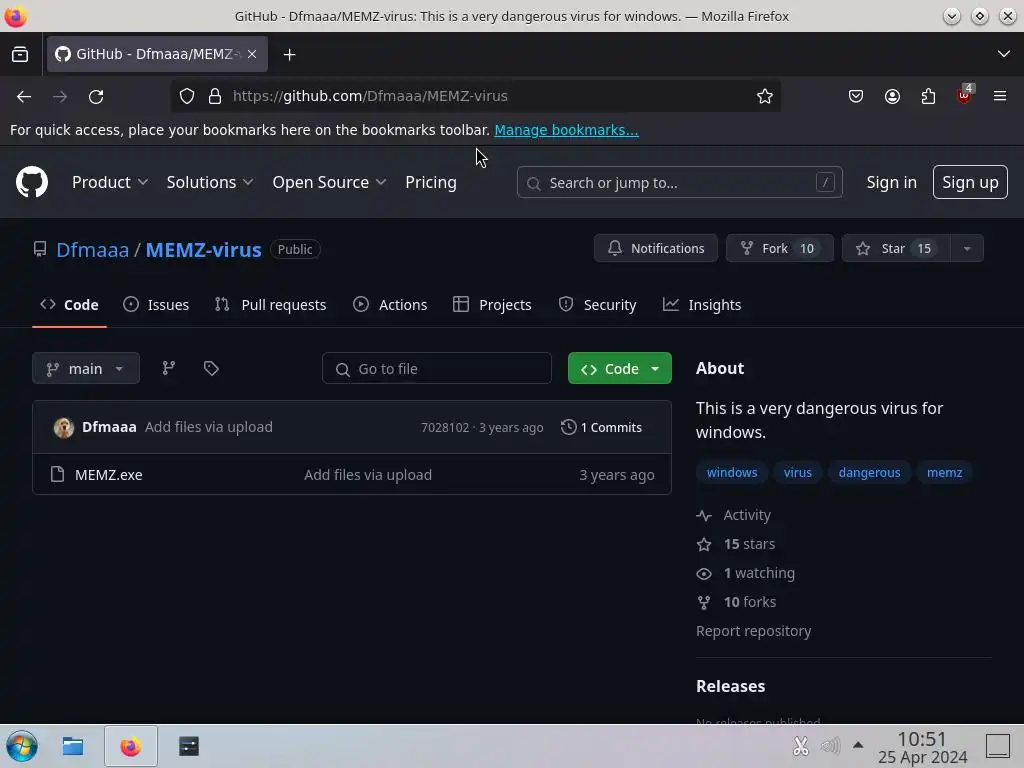List all tabs dropdown arrow
The image size is (1024, 768).
pyautogui.click(x=1004, y=54)
